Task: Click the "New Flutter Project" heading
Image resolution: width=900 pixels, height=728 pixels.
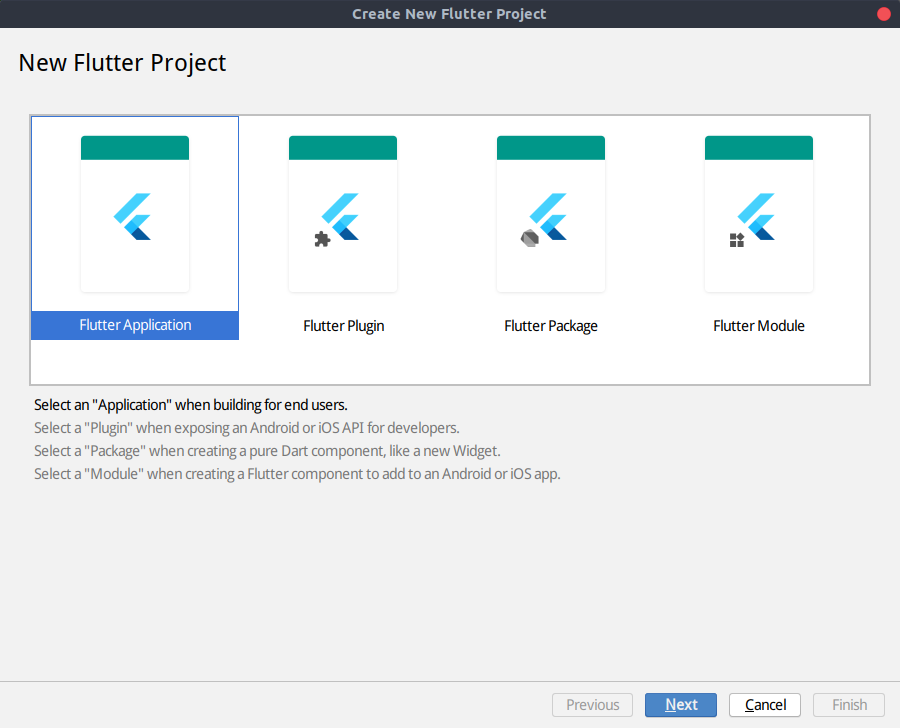Action: (x=122, y=63)
